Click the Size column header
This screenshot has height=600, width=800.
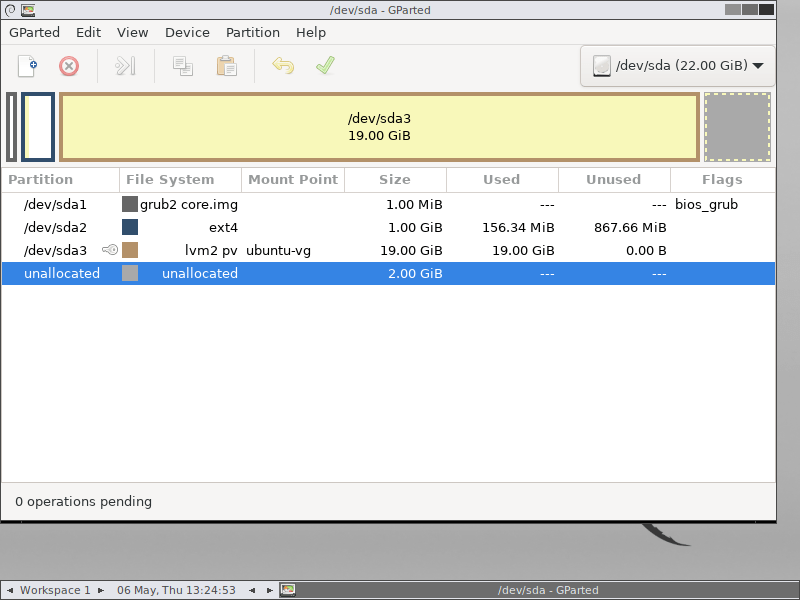pos(394,180)
